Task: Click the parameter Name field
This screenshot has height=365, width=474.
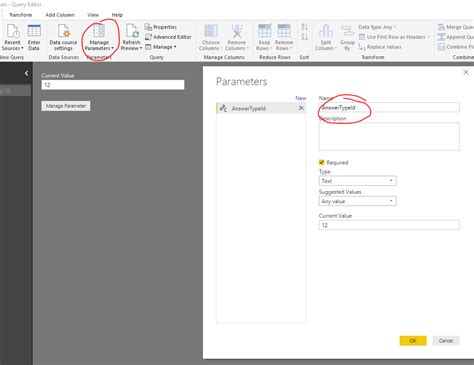Action: coord(389,107)
